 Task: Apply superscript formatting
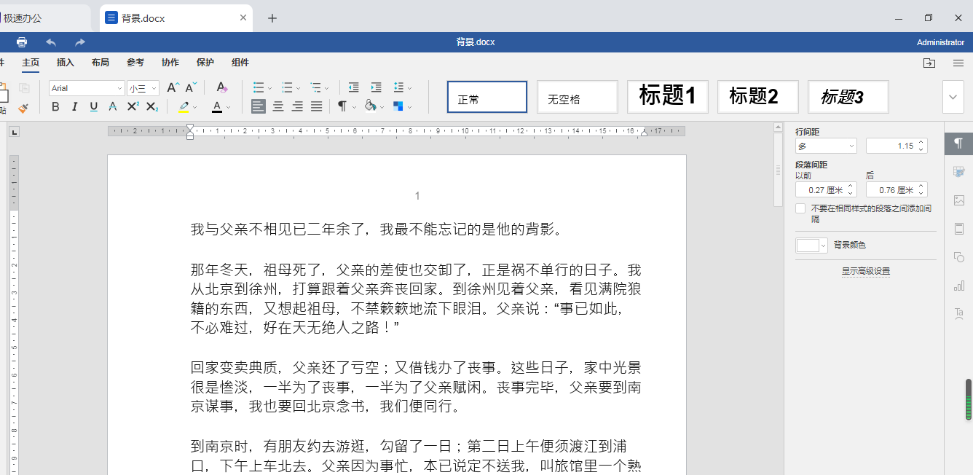132,107
